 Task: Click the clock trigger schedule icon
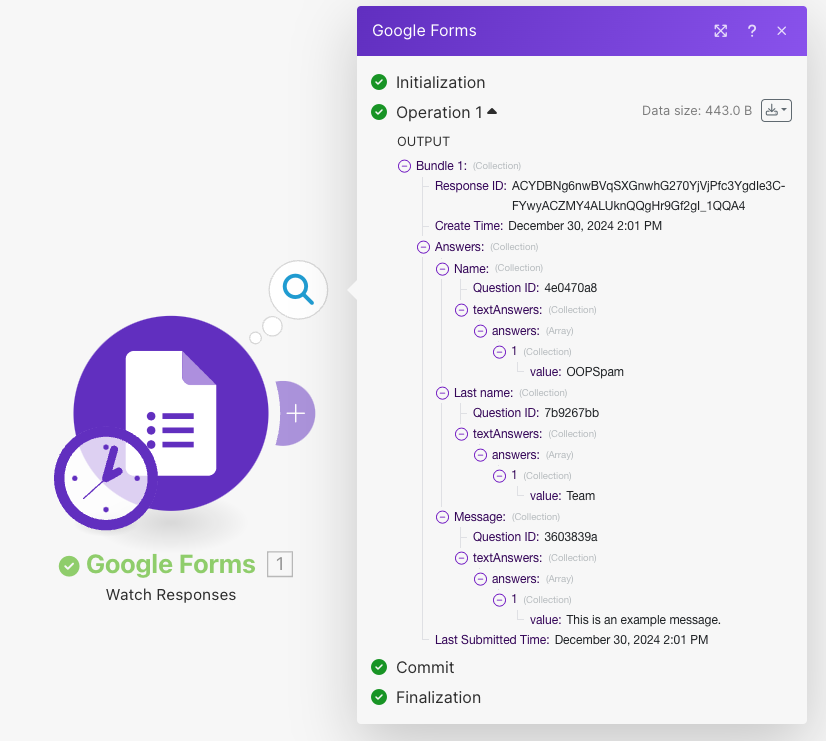(106, 479)
